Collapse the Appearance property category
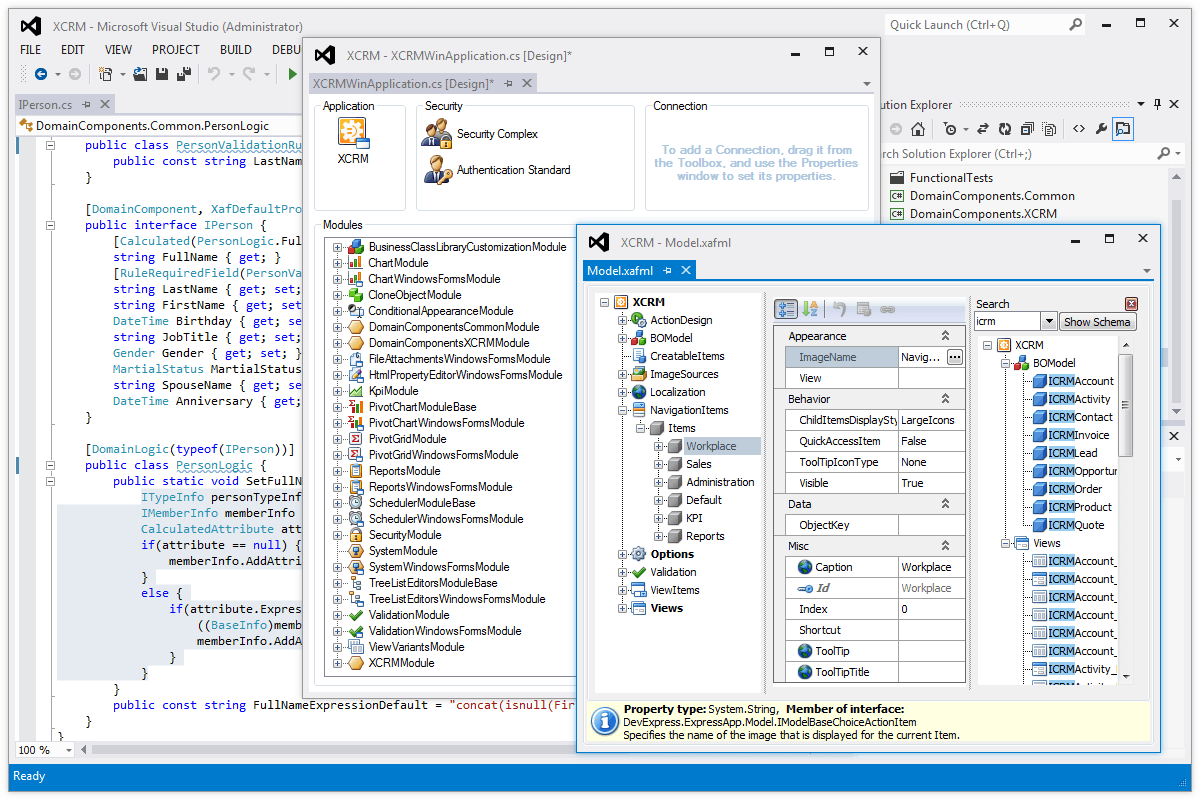The height and width of the screenshot is (800, 1200). click(945, 336)
